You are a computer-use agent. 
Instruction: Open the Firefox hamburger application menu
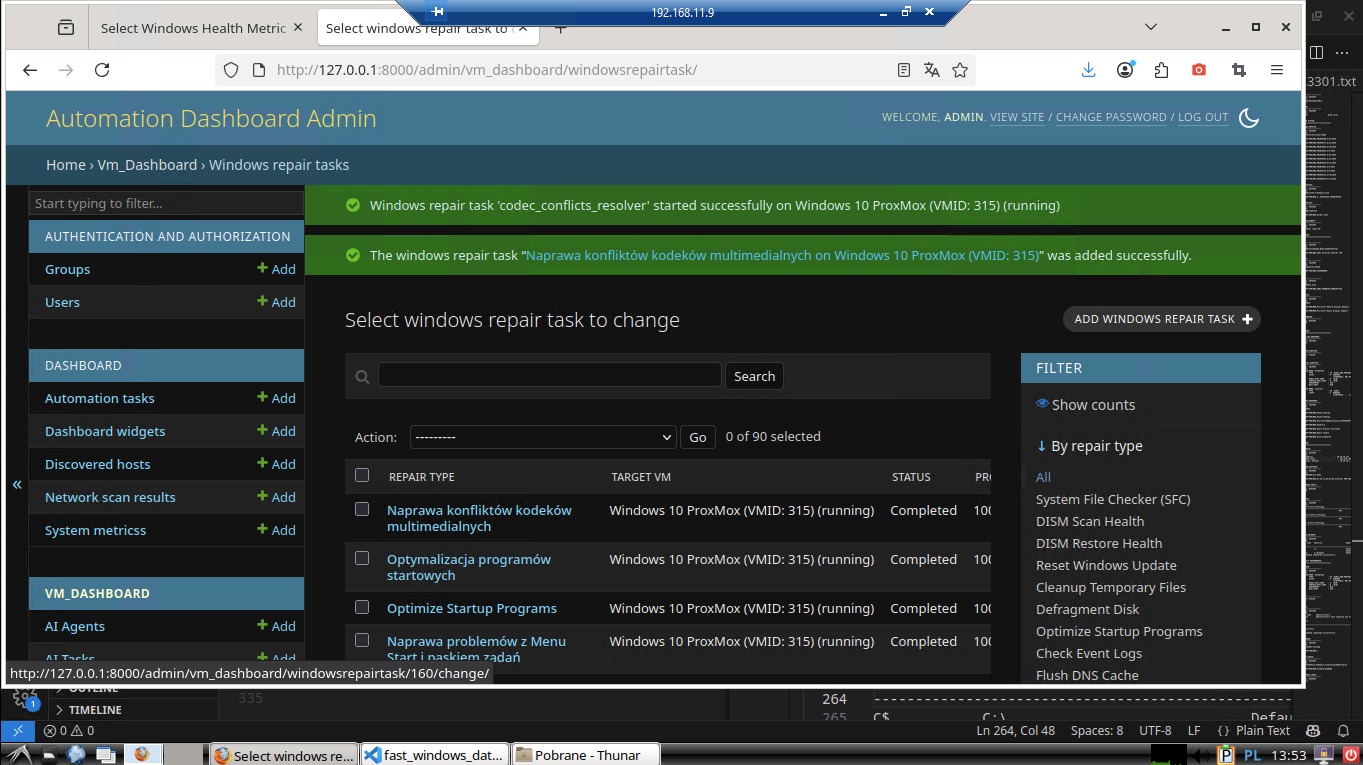[x=1276, y=70]
